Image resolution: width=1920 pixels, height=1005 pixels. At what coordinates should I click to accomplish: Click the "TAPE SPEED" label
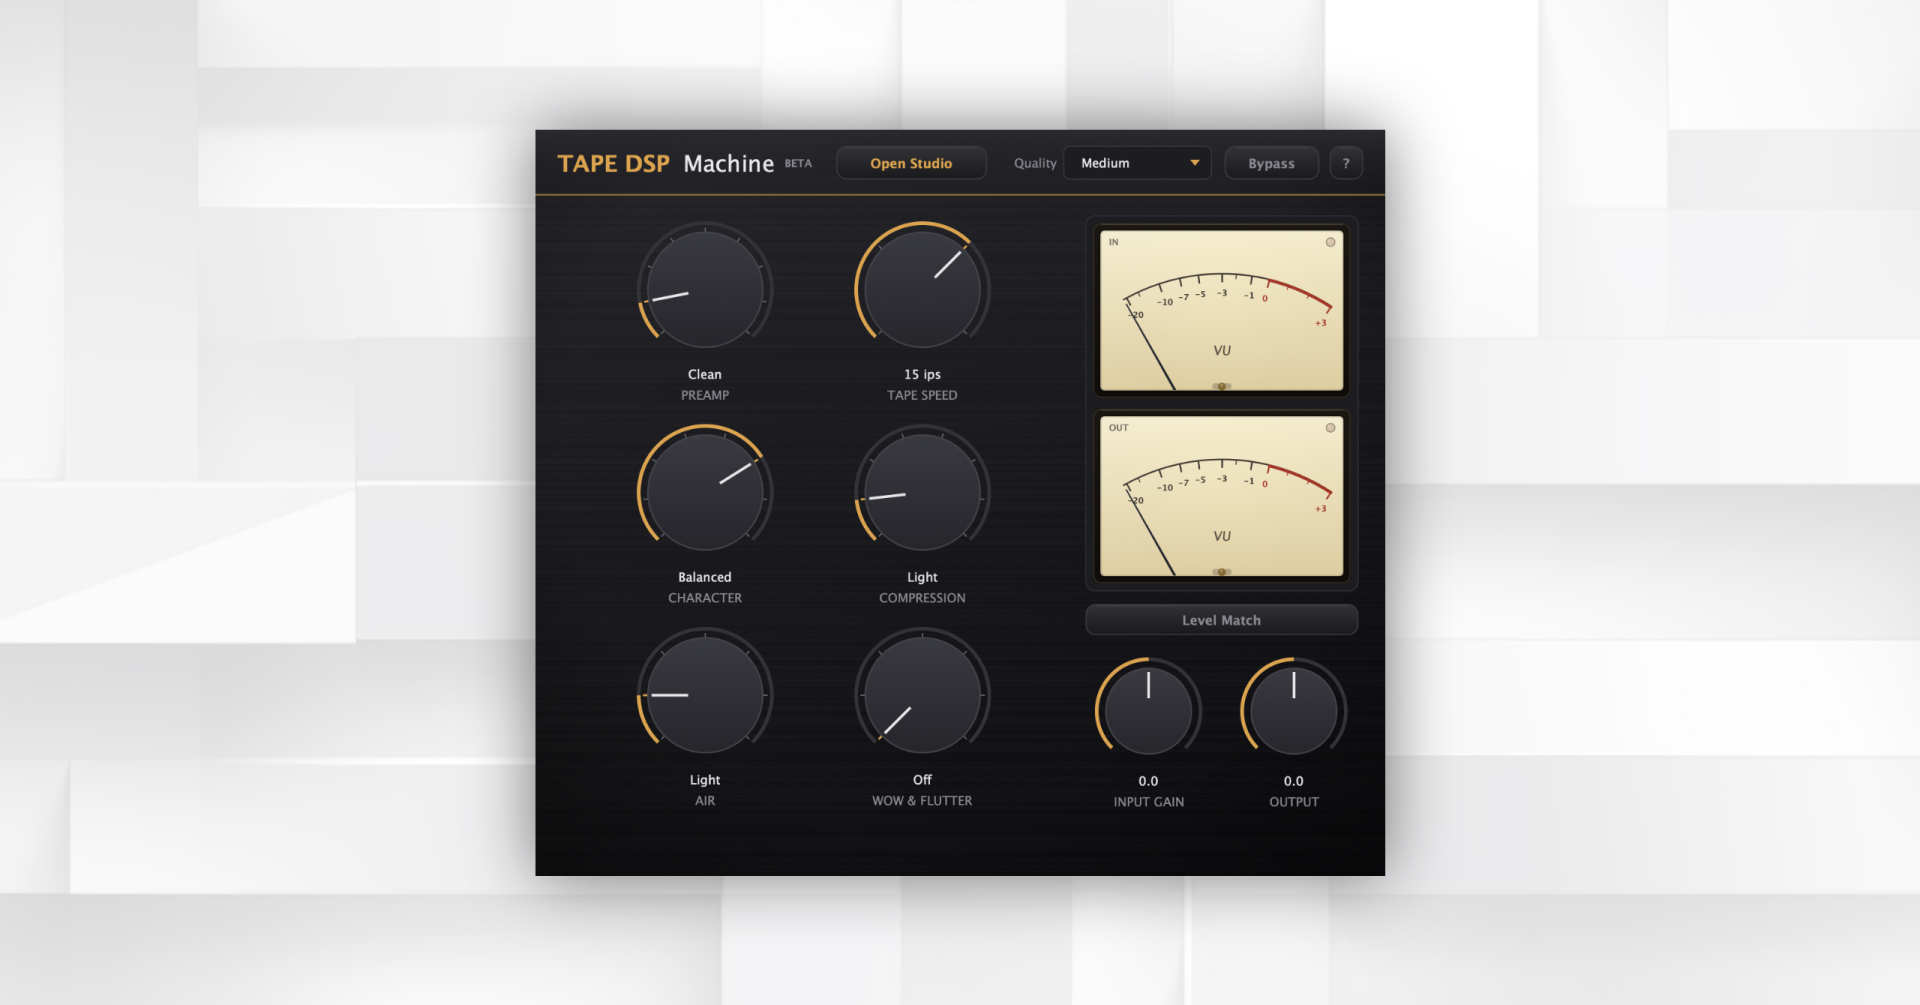[922, 395]
